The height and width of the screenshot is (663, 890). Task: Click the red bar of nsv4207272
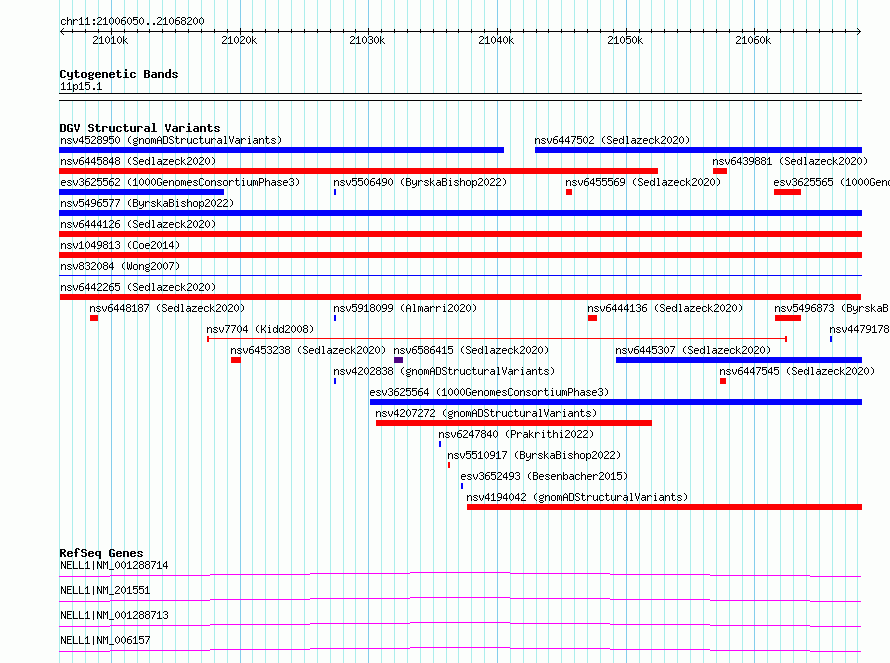point(514,423)
